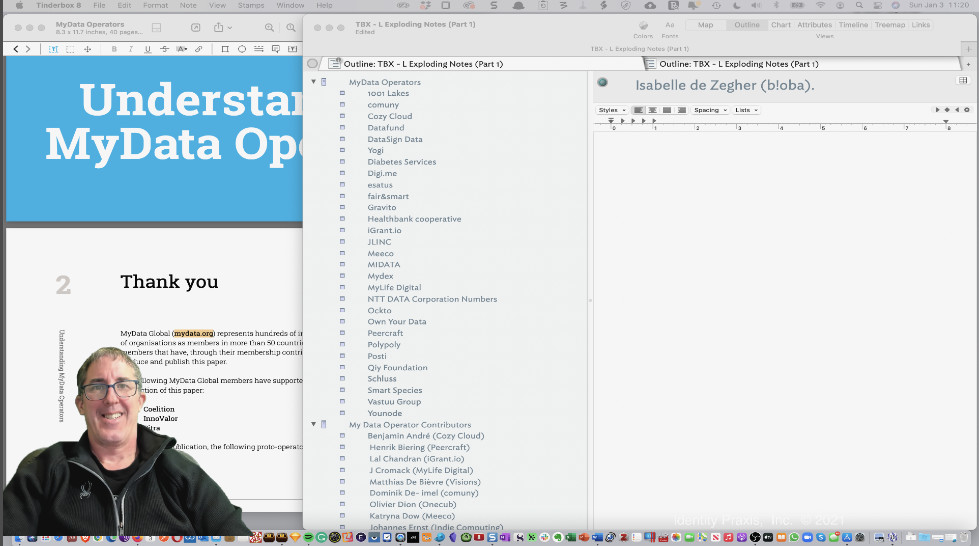Click the mydata.org link in PDF
This screenshot has width=979, height=546.
[x=194, y=334]
